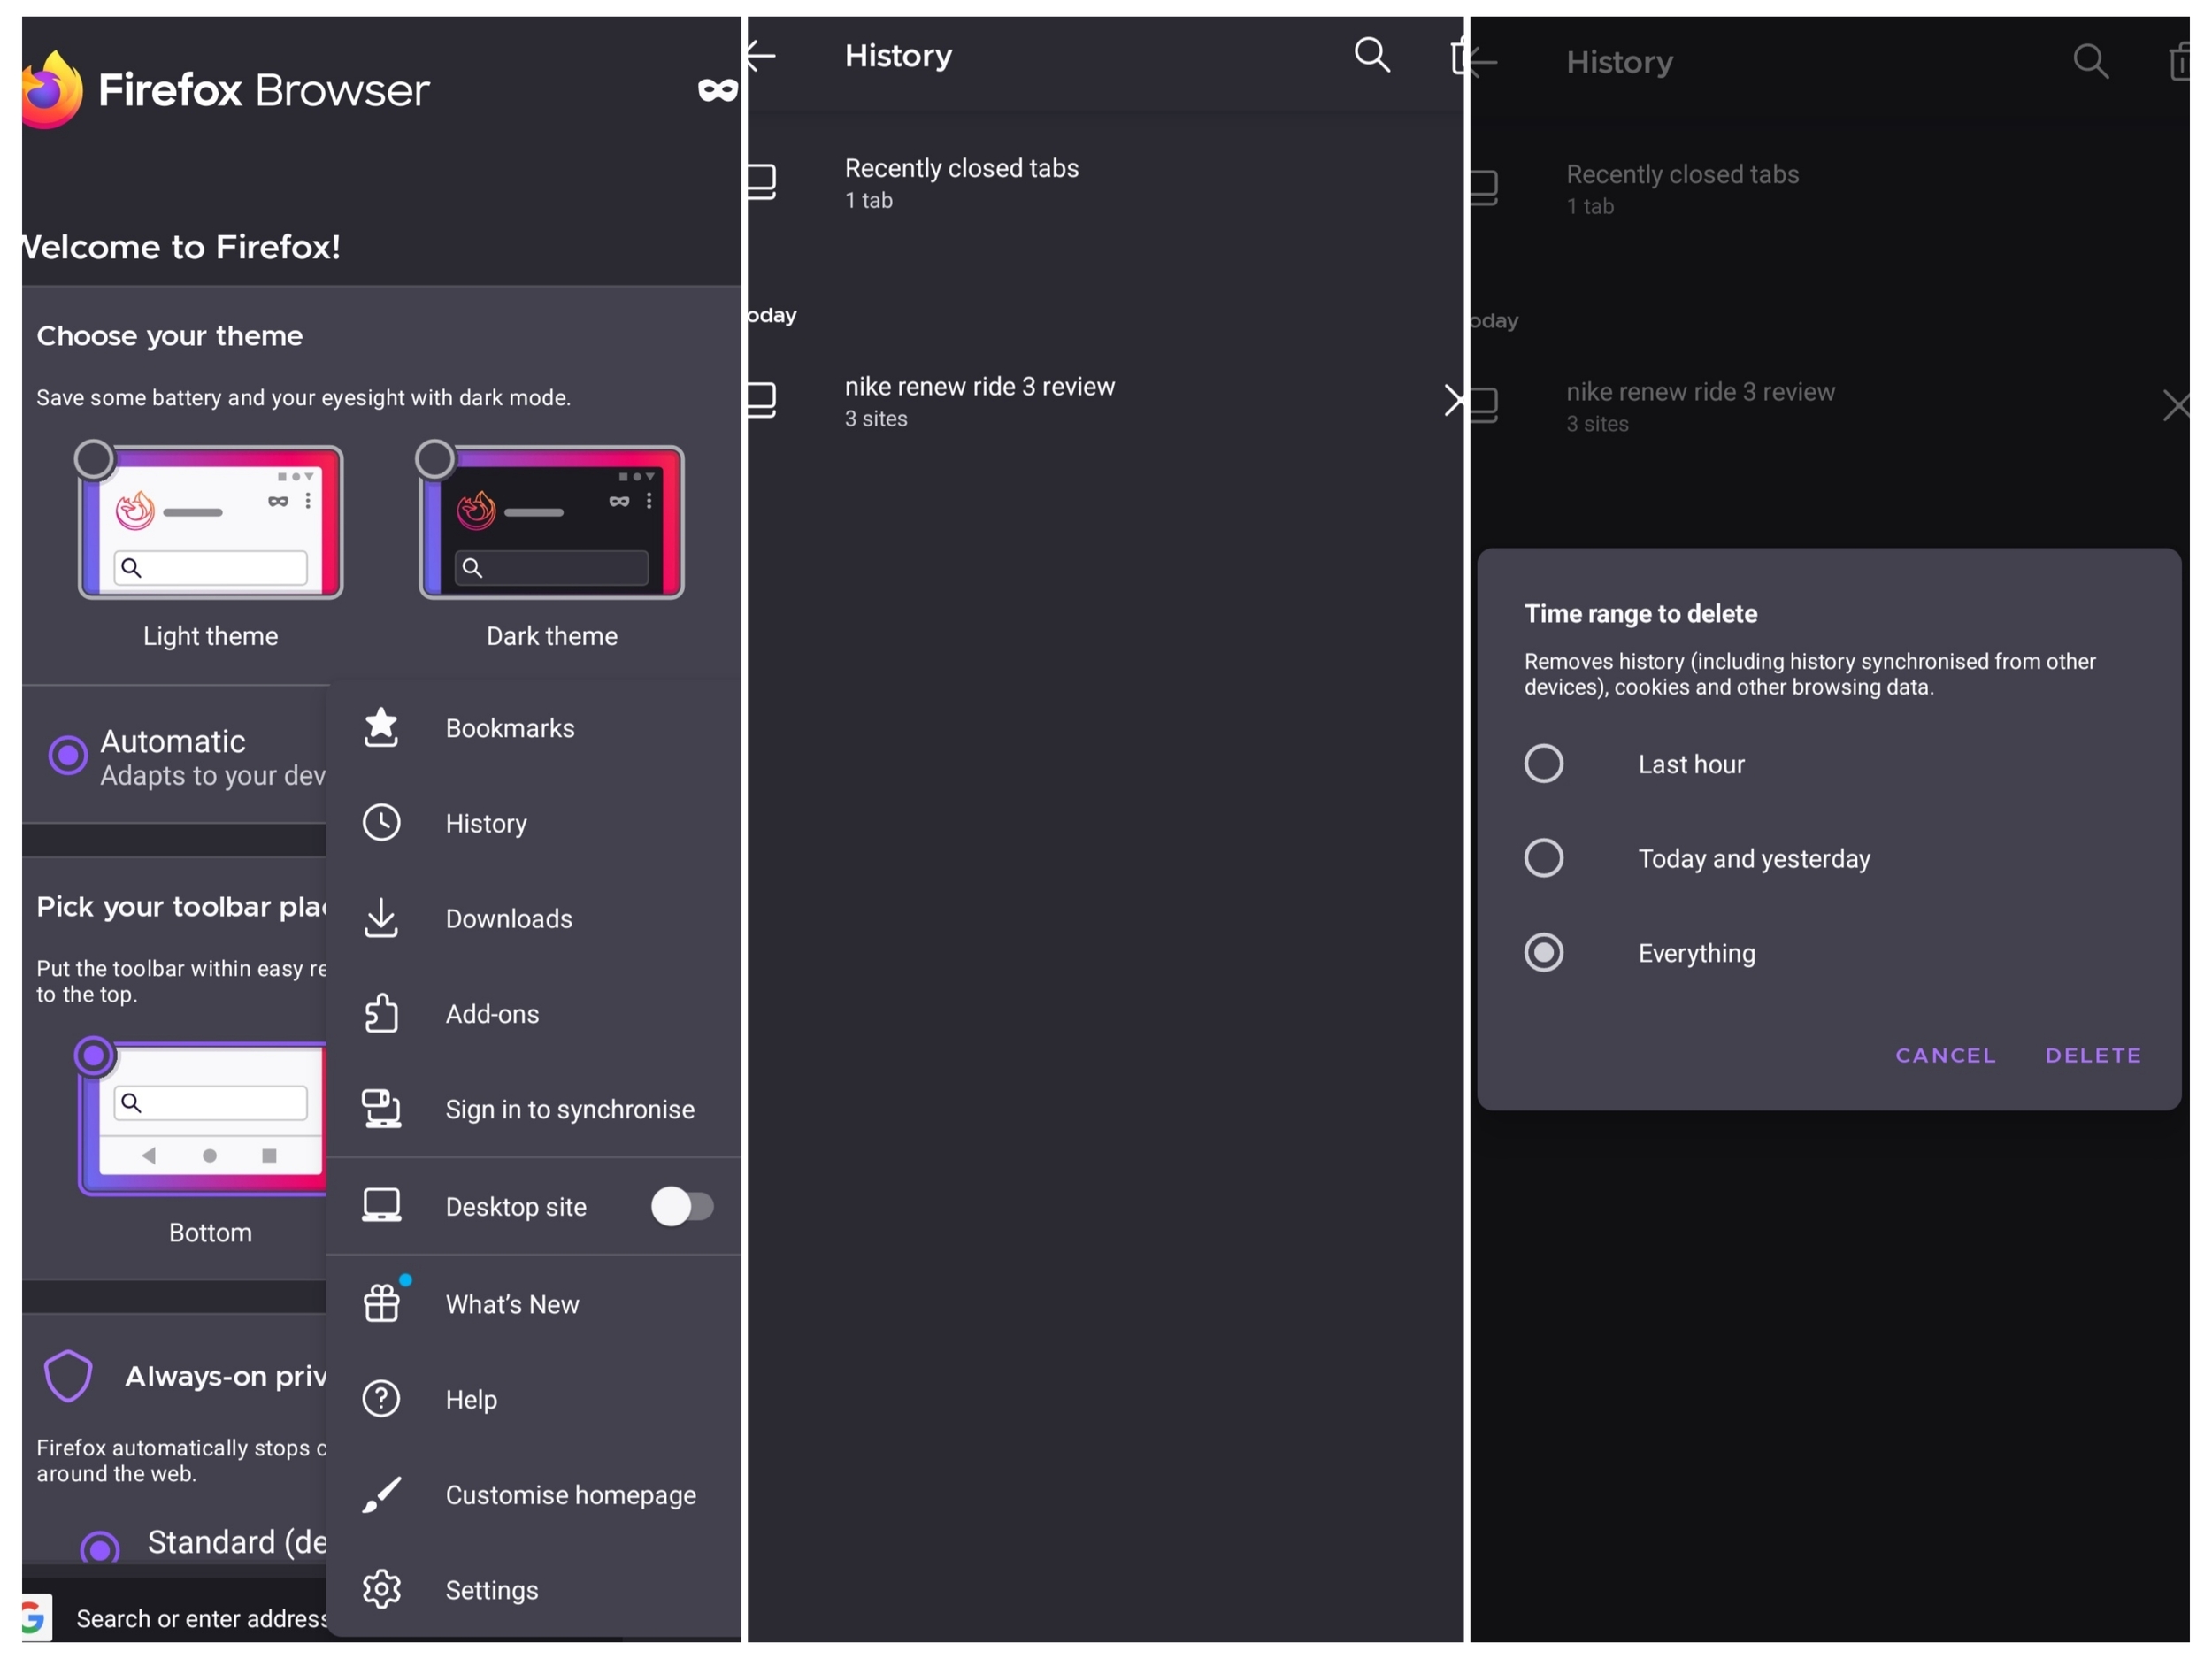
Task: Open Recently closed tabs in middle panel
Action: tap(1106, 182)
